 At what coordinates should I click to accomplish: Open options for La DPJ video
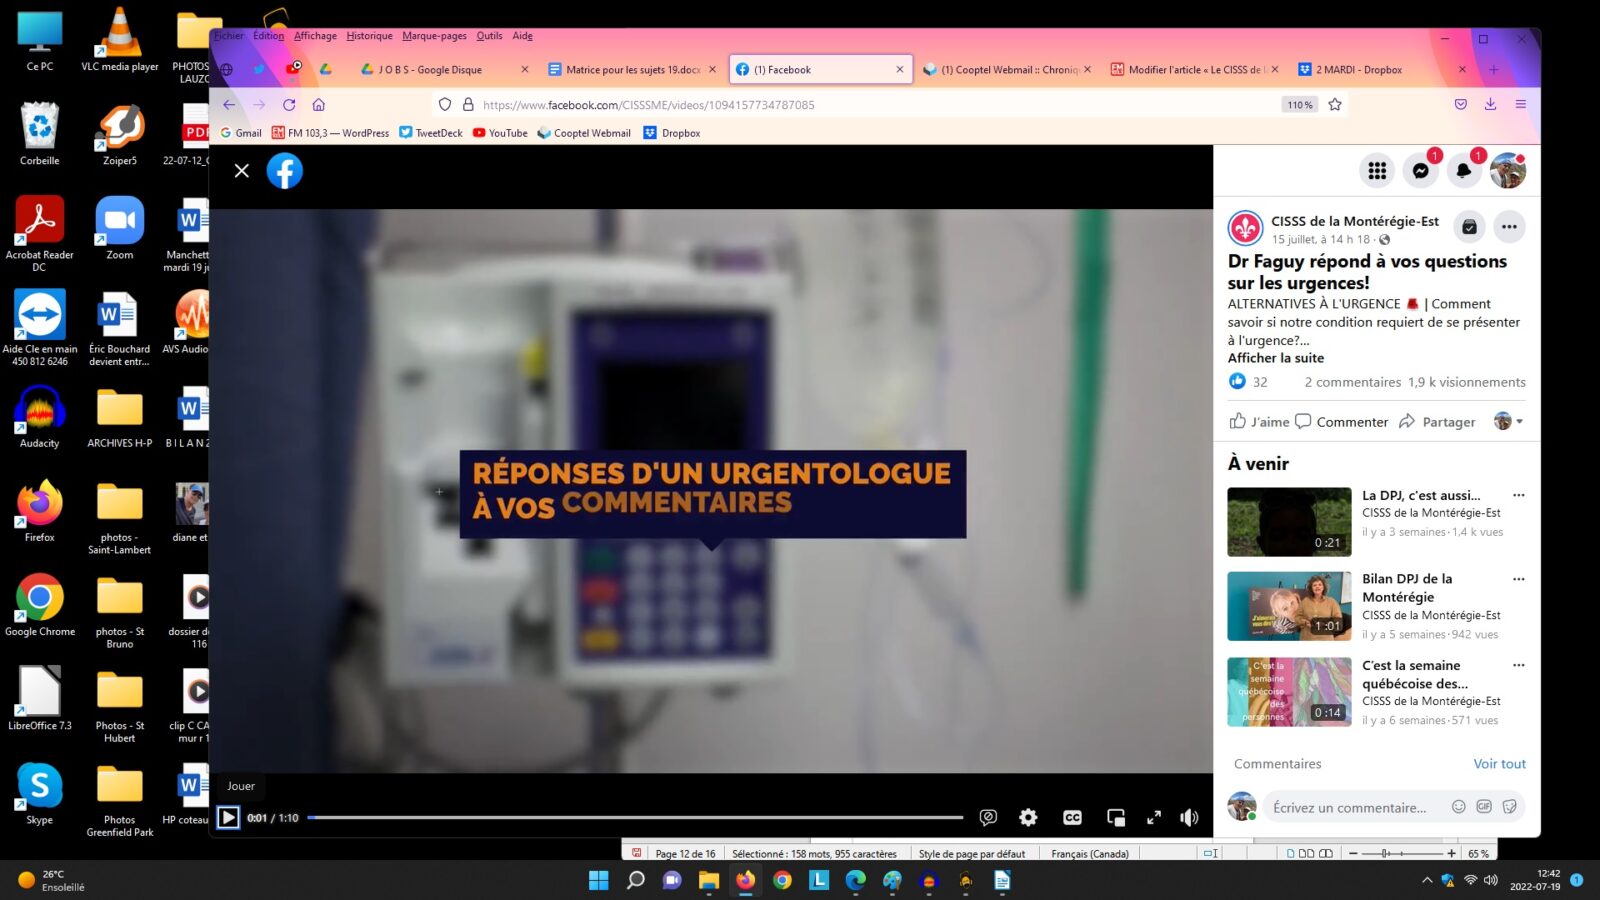coord(1518,496)
